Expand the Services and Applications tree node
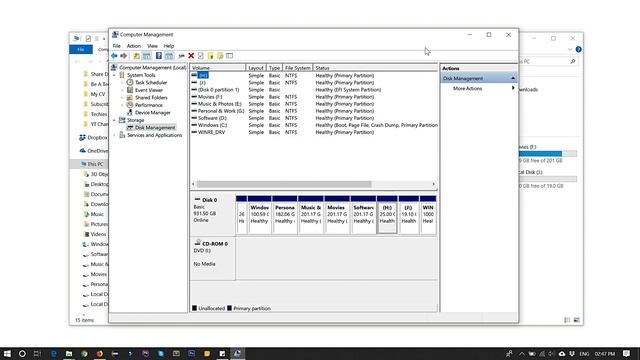The width and height of the screenshot is (640, 360). [x=114, y=135]
